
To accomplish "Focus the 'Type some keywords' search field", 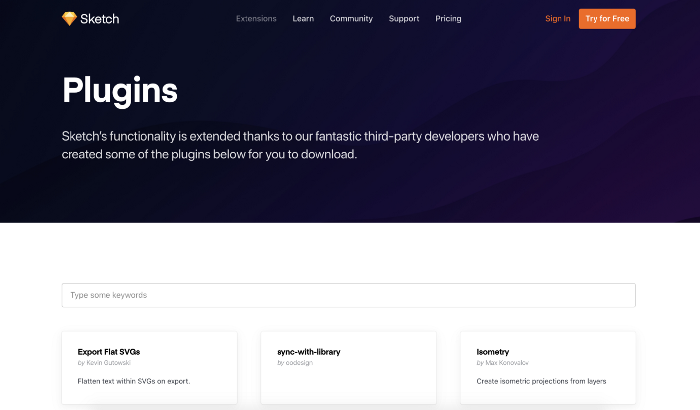I will pyautogui.click(x=348, y=295).
